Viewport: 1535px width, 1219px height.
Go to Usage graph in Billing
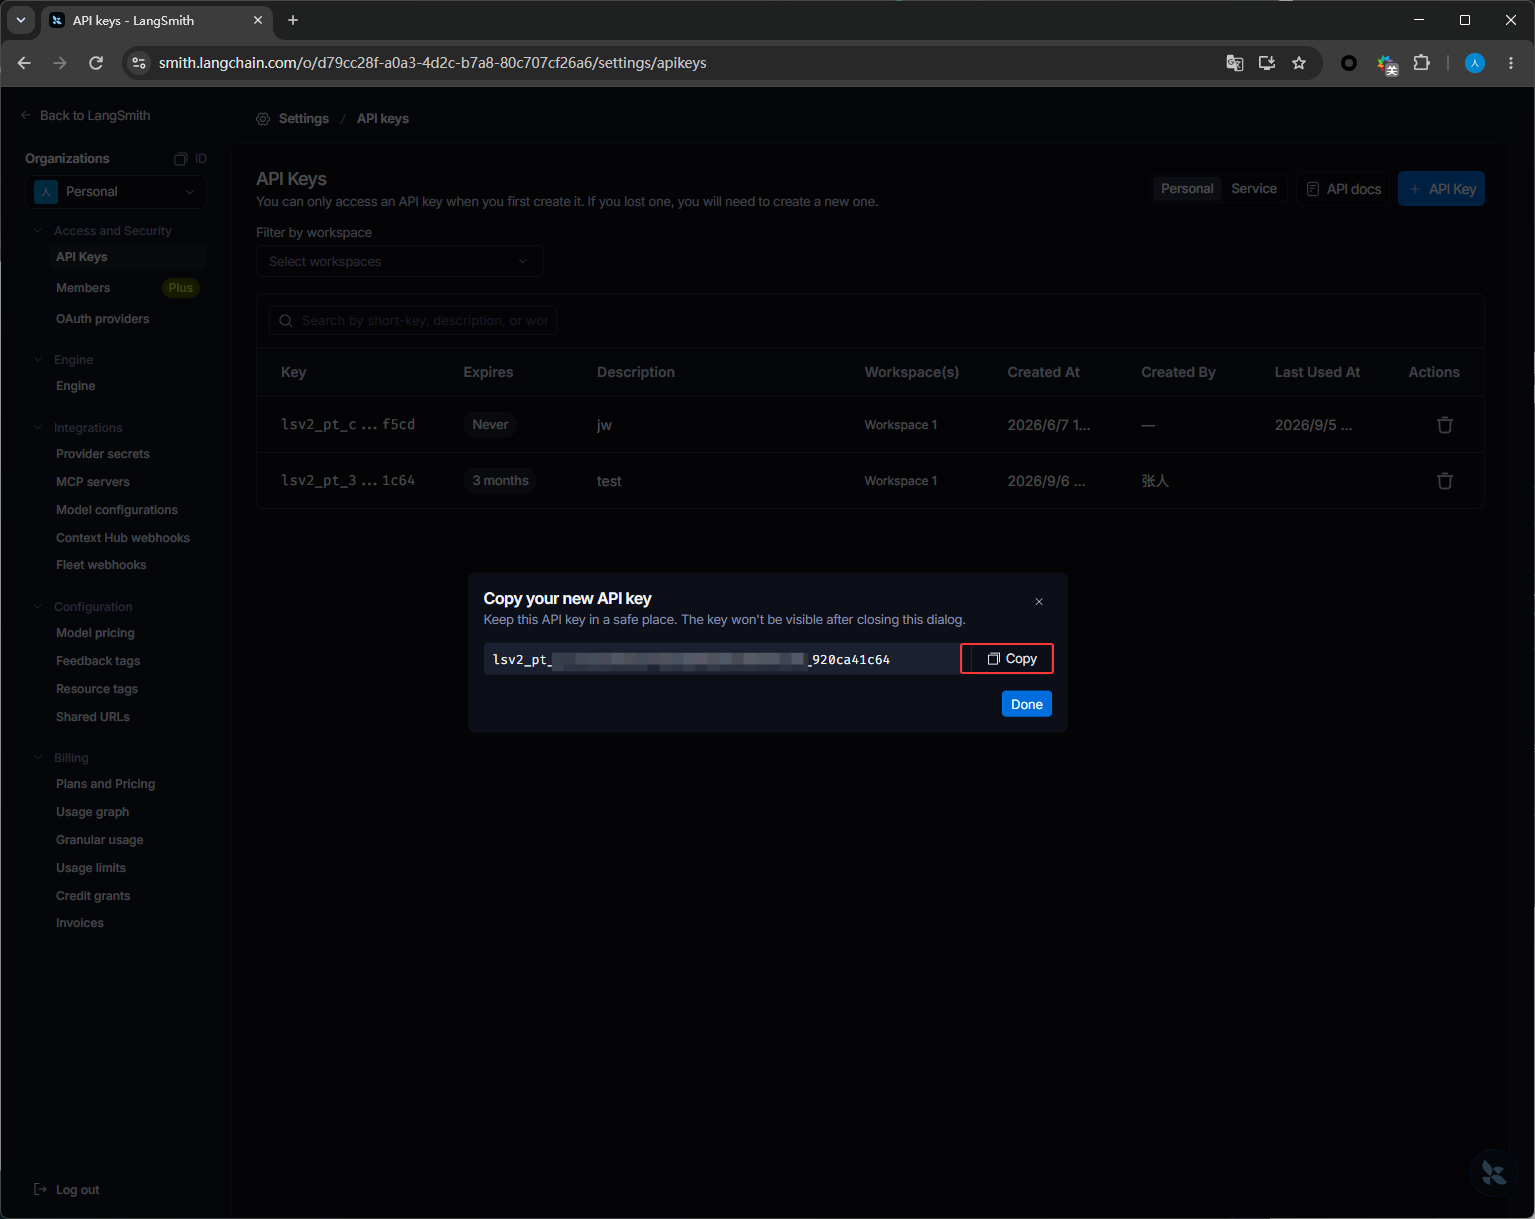tap(93, 812)
